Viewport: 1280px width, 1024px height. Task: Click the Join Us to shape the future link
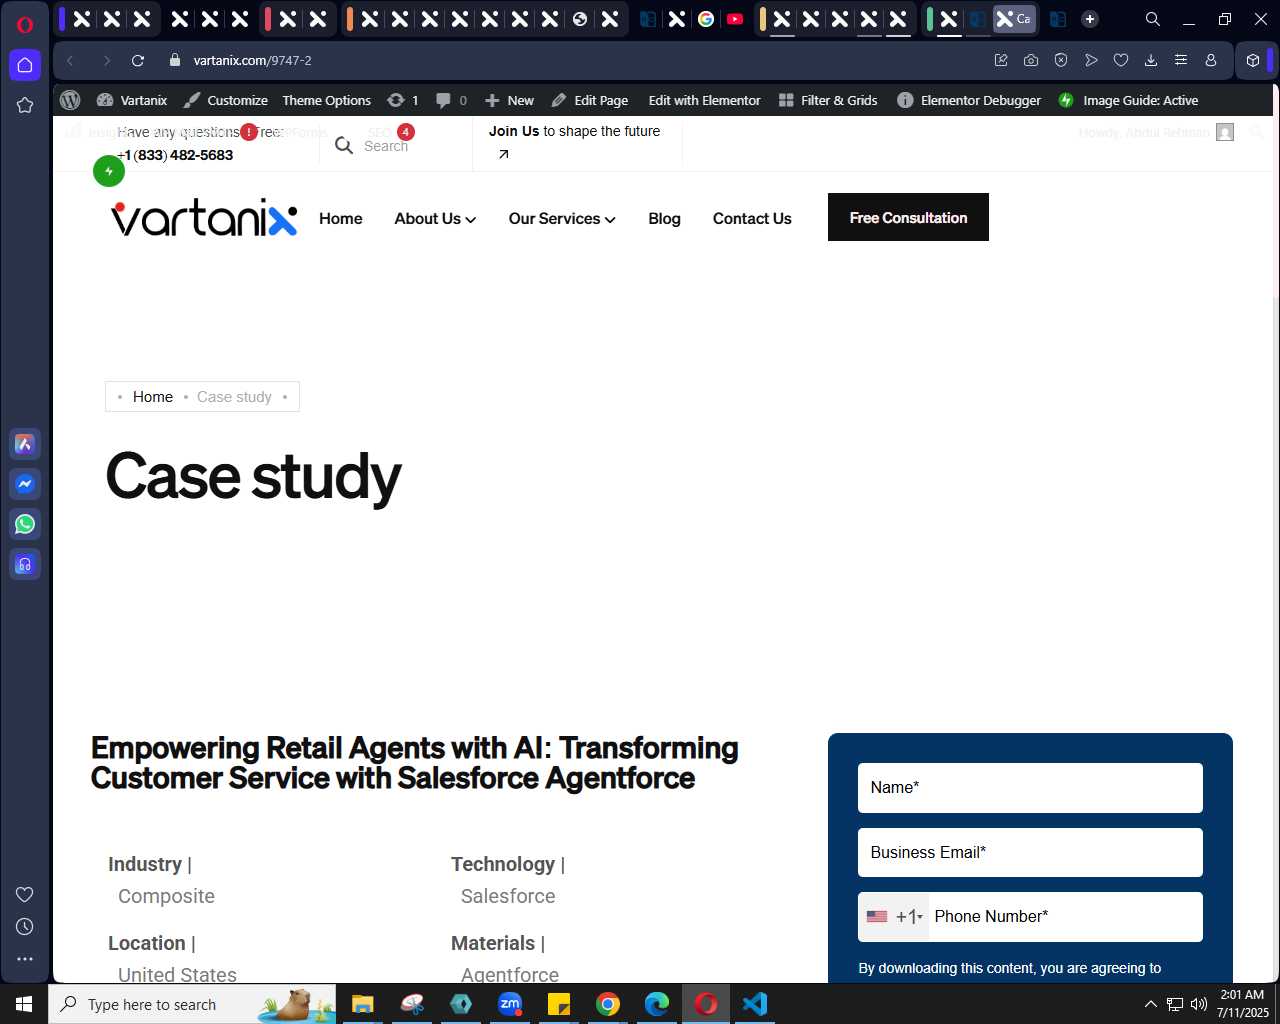pyautogui.click(x=574, y=131)
